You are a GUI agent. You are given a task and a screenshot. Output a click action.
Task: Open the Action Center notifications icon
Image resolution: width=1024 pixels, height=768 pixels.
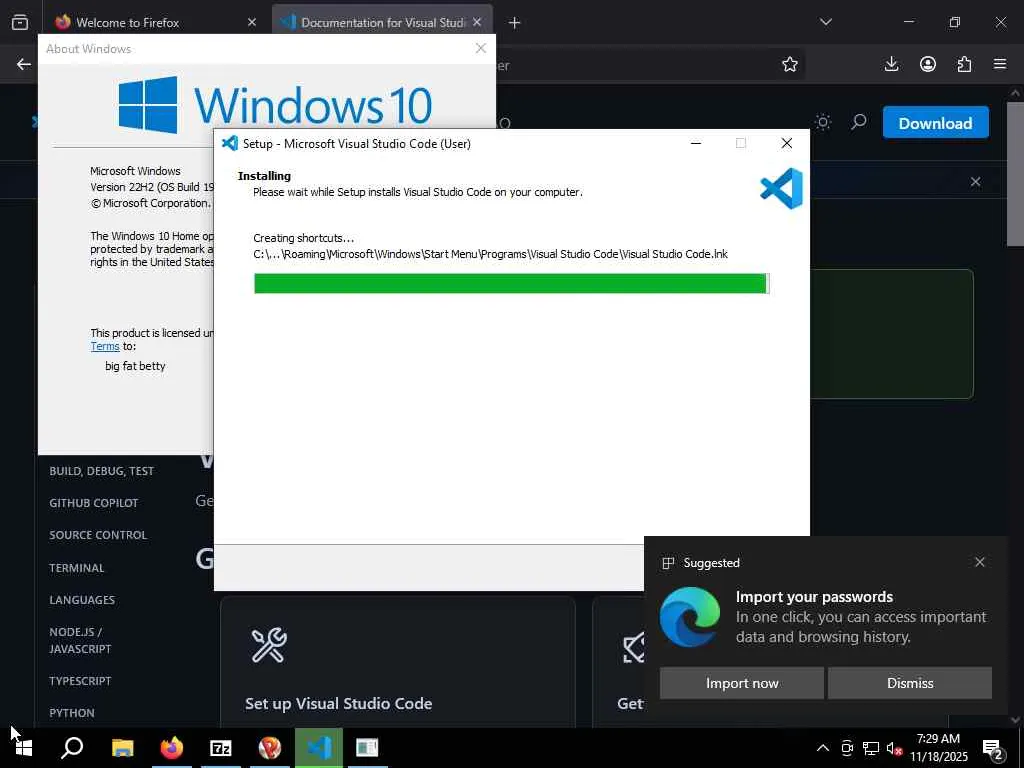click(x=993, y=748)
